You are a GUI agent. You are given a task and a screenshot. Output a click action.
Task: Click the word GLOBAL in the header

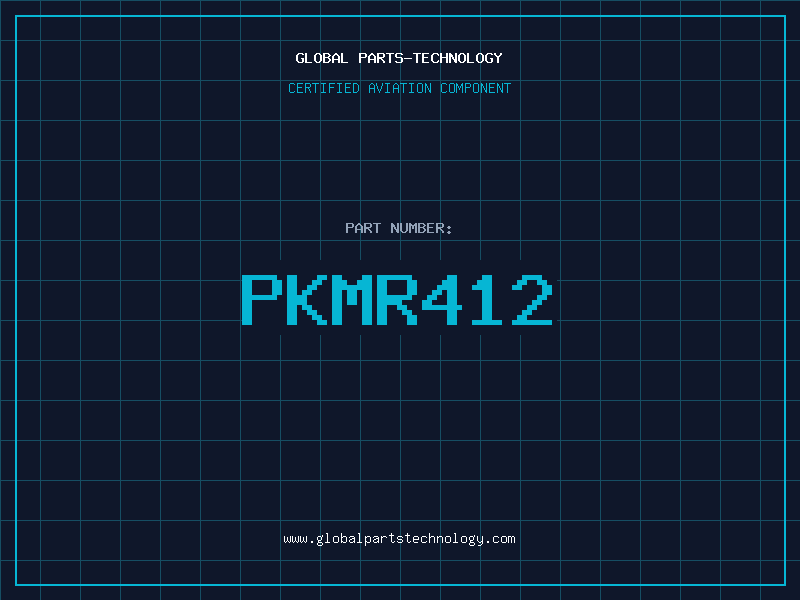tap(321, 58)
